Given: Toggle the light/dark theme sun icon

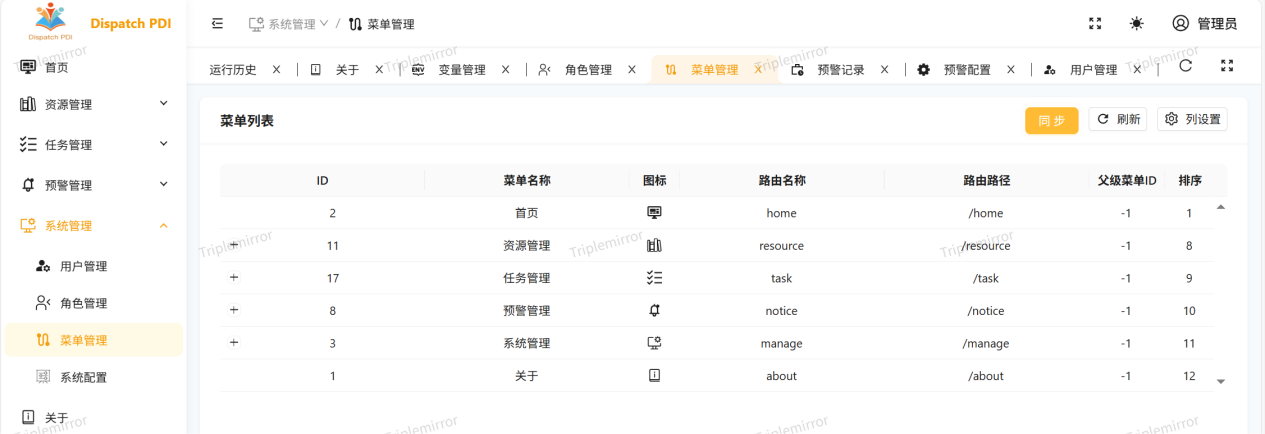Looking at the screenshot, I should pos(1137,24).
